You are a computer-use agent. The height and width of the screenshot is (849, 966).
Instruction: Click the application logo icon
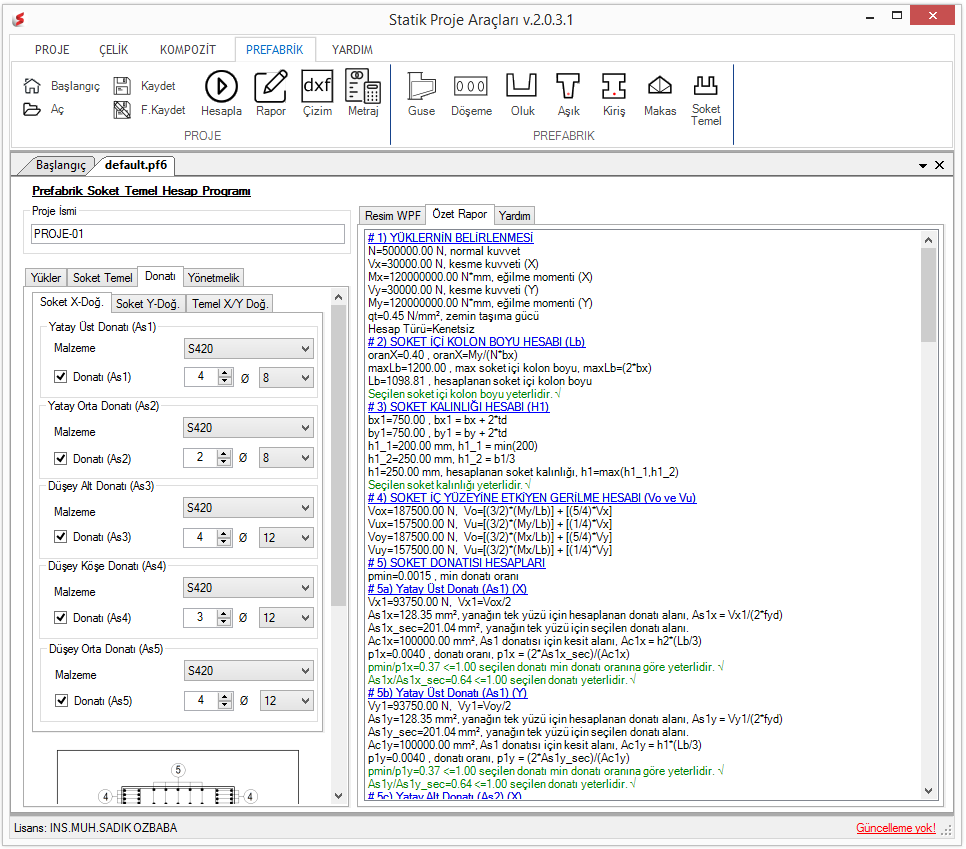click(19, 20)
